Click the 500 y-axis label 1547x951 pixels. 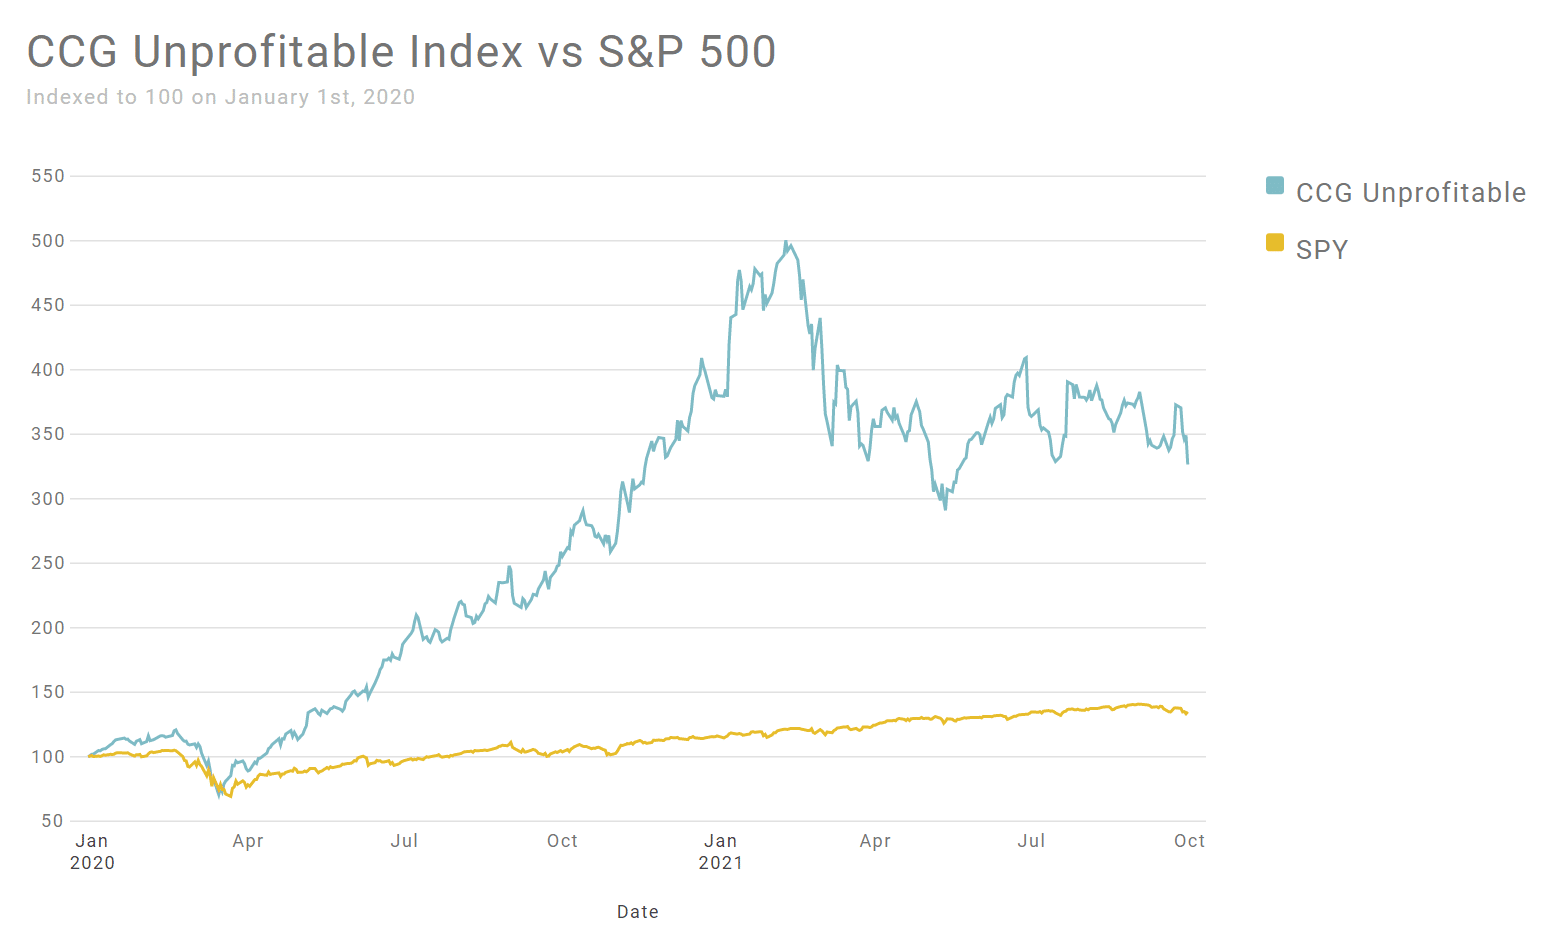coord(48,241)
